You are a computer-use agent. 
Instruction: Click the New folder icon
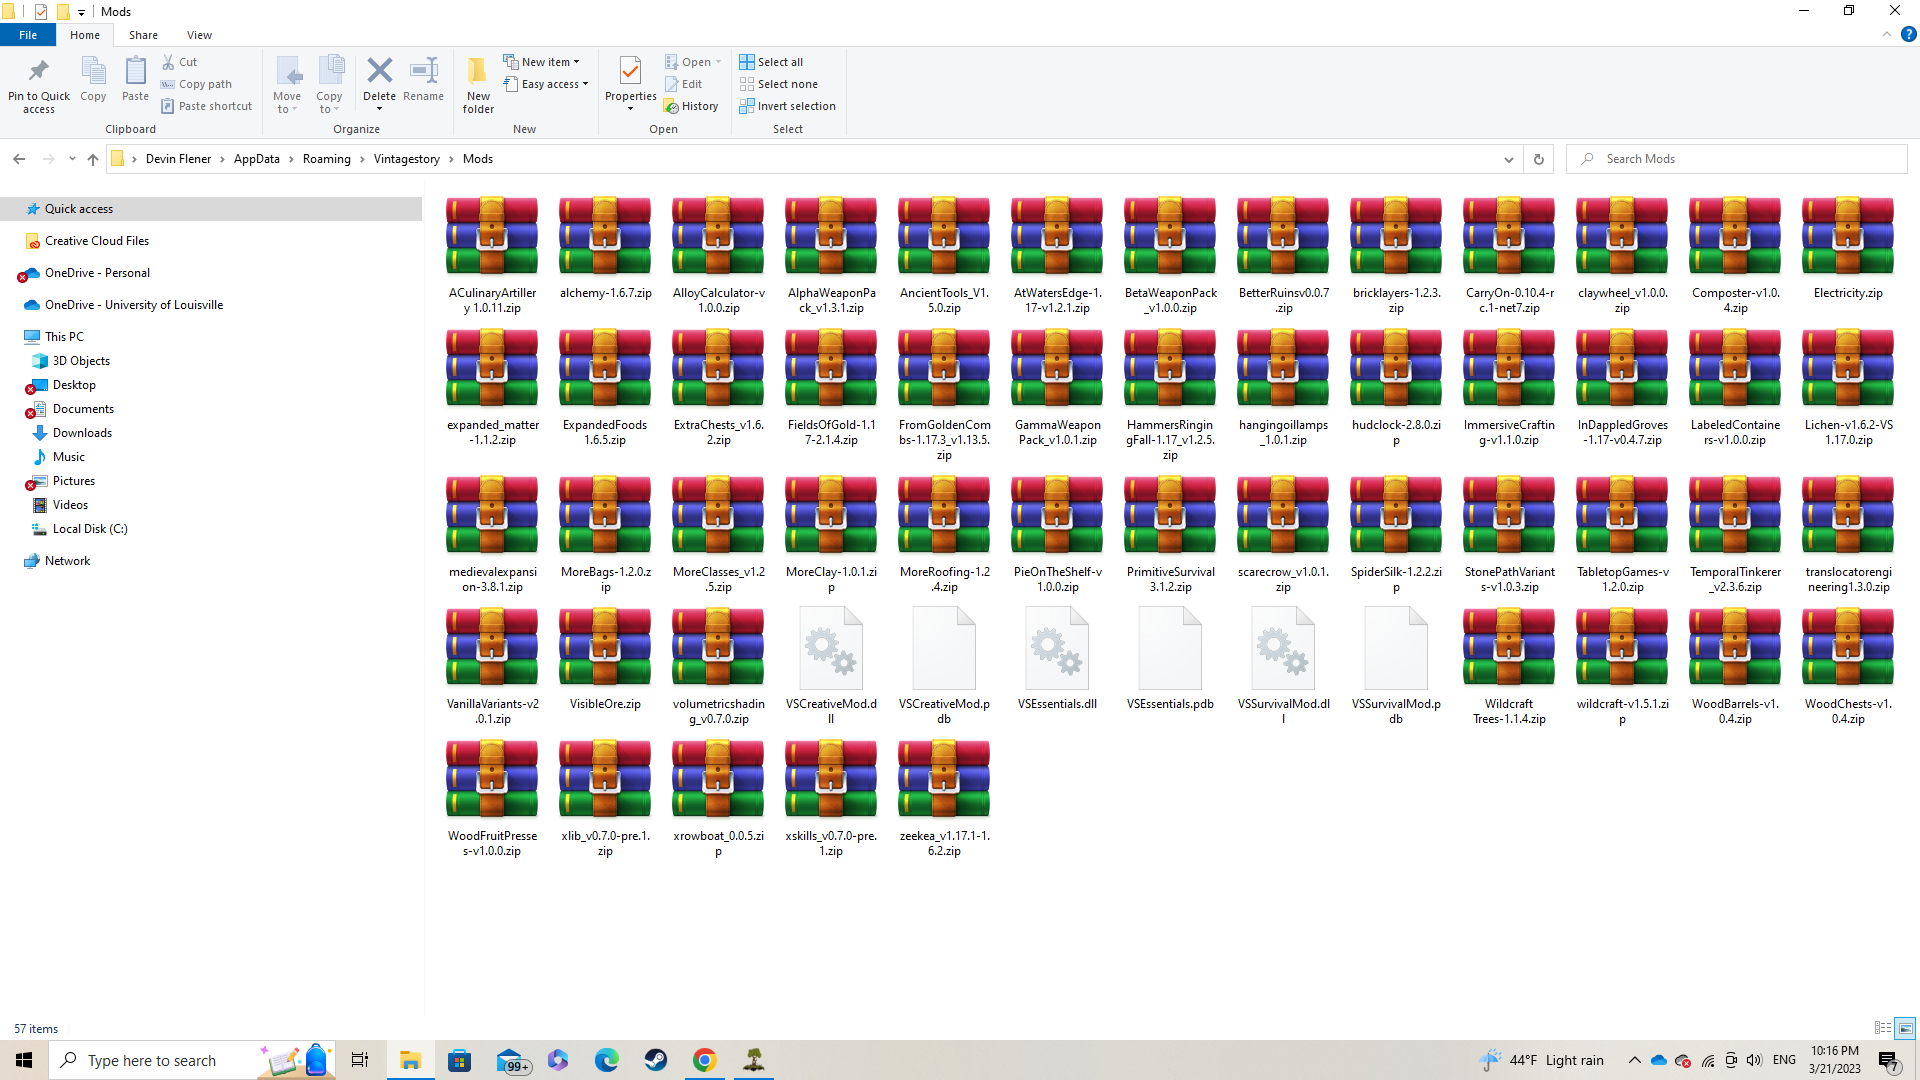[478, 72]
